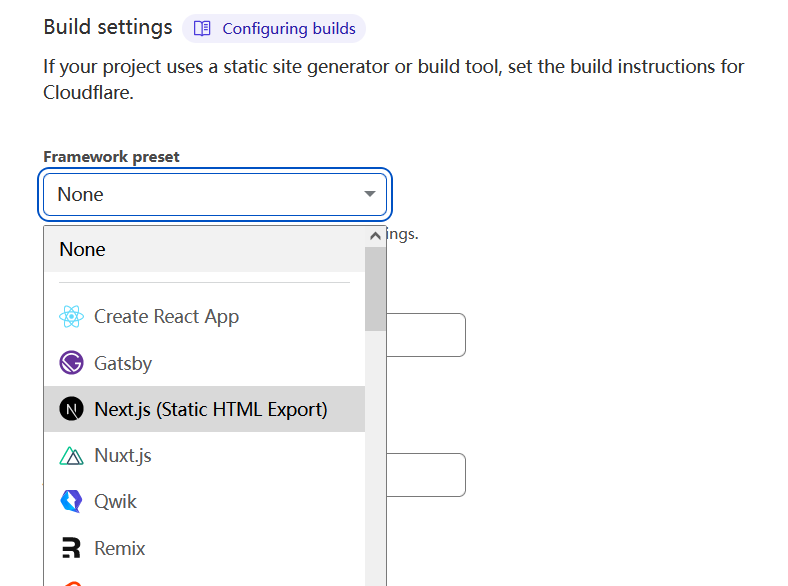Open the Framework preset combo box
The height and width of the screenshot is (586, 788).
pos(200,194)
